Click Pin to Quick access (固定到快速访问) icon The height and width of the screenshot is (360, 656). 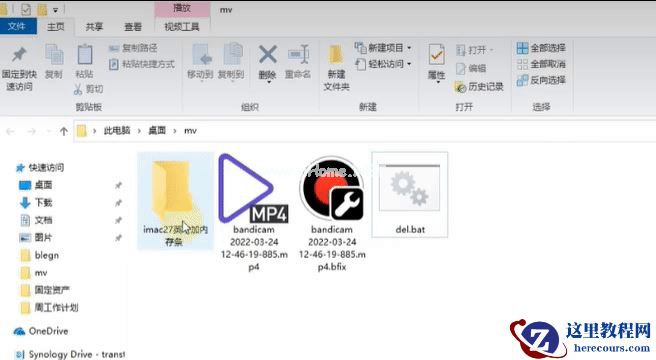[19, 55]
